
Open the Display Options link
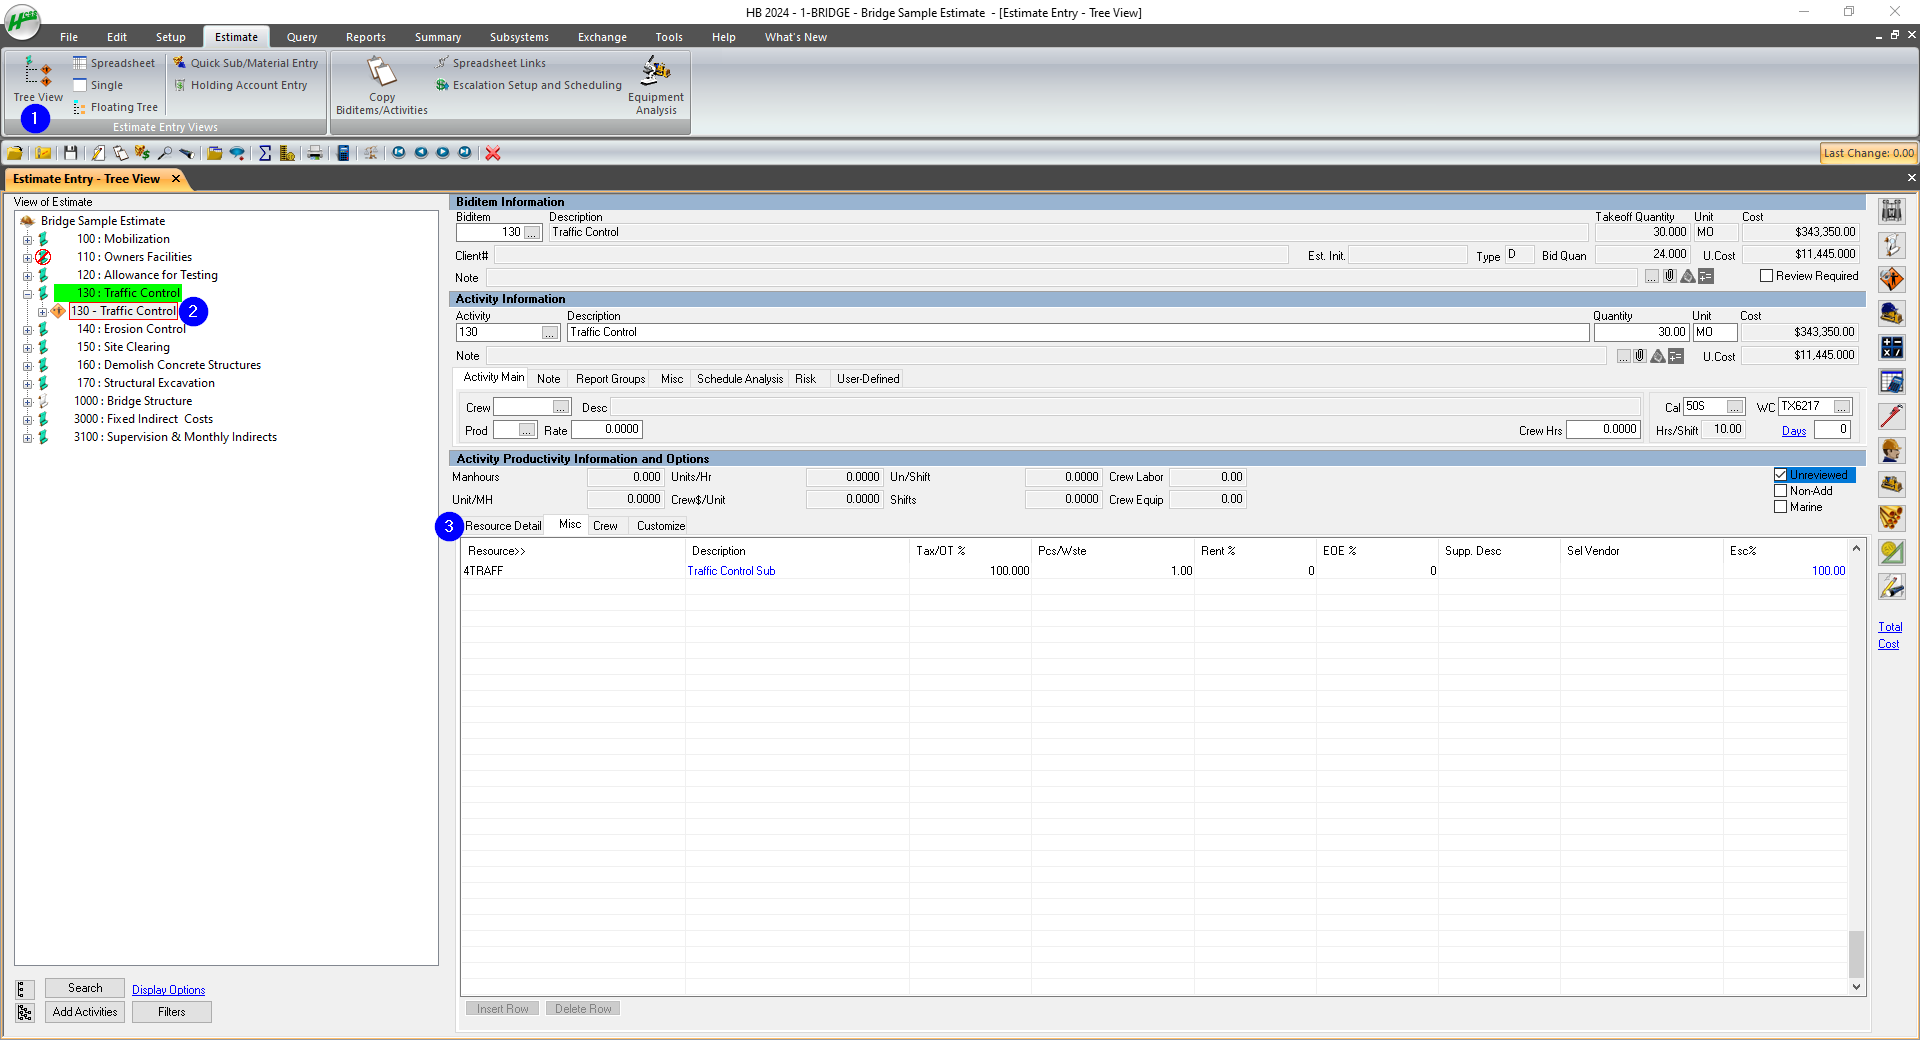(x=169, y=990)
